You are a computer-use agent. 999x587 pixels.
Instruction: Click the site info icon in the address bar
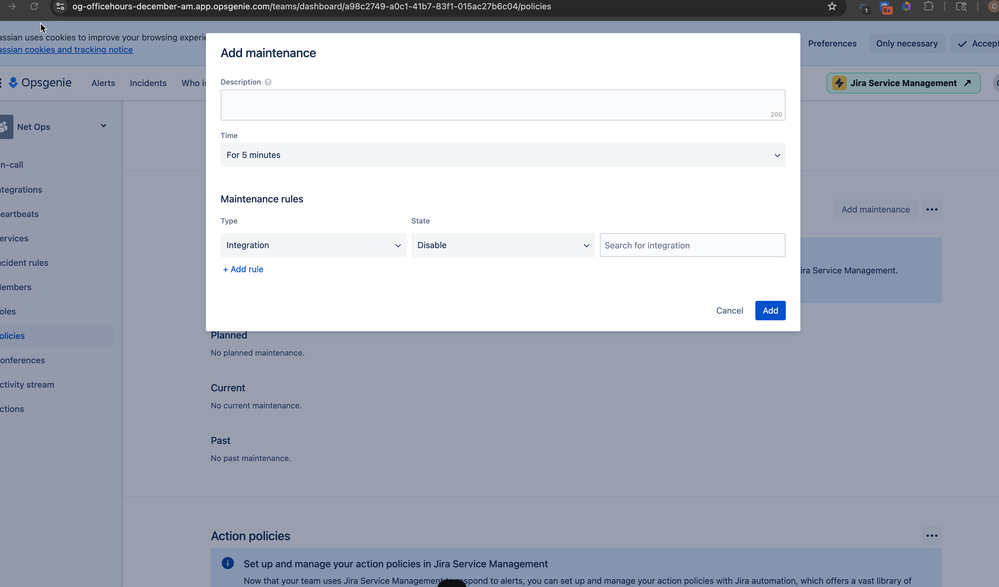(x=59, y=6)
